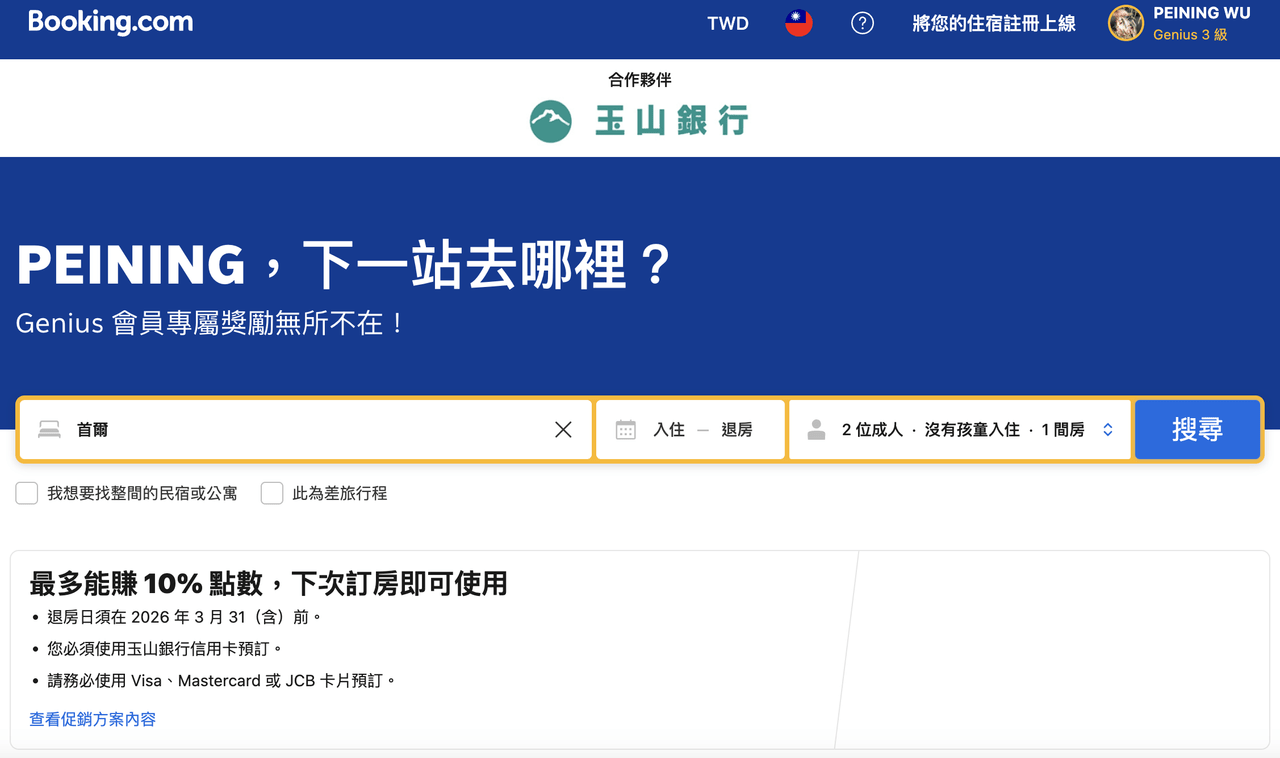Click the Genius 3 級 level label
1280x758 pixels.
pos(1190,35)
